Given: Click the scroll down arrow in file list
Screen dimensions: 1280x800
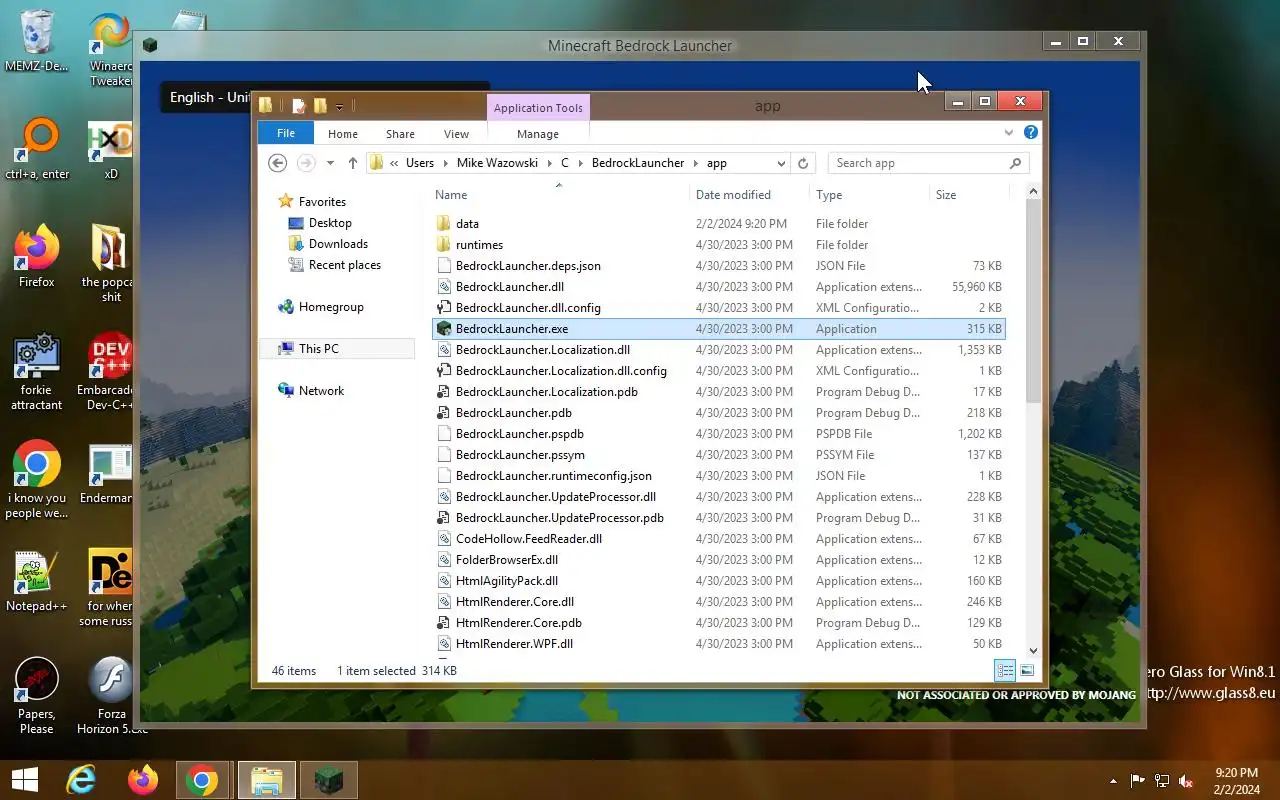Looking at the screenshot, I should pyautogui.click(x=1033, y=650).
